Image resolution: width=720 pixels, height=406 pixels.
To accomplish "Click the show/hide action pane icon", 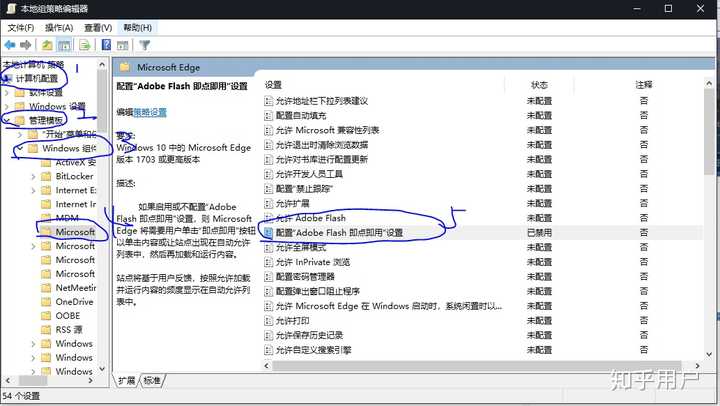I will 122,45.
